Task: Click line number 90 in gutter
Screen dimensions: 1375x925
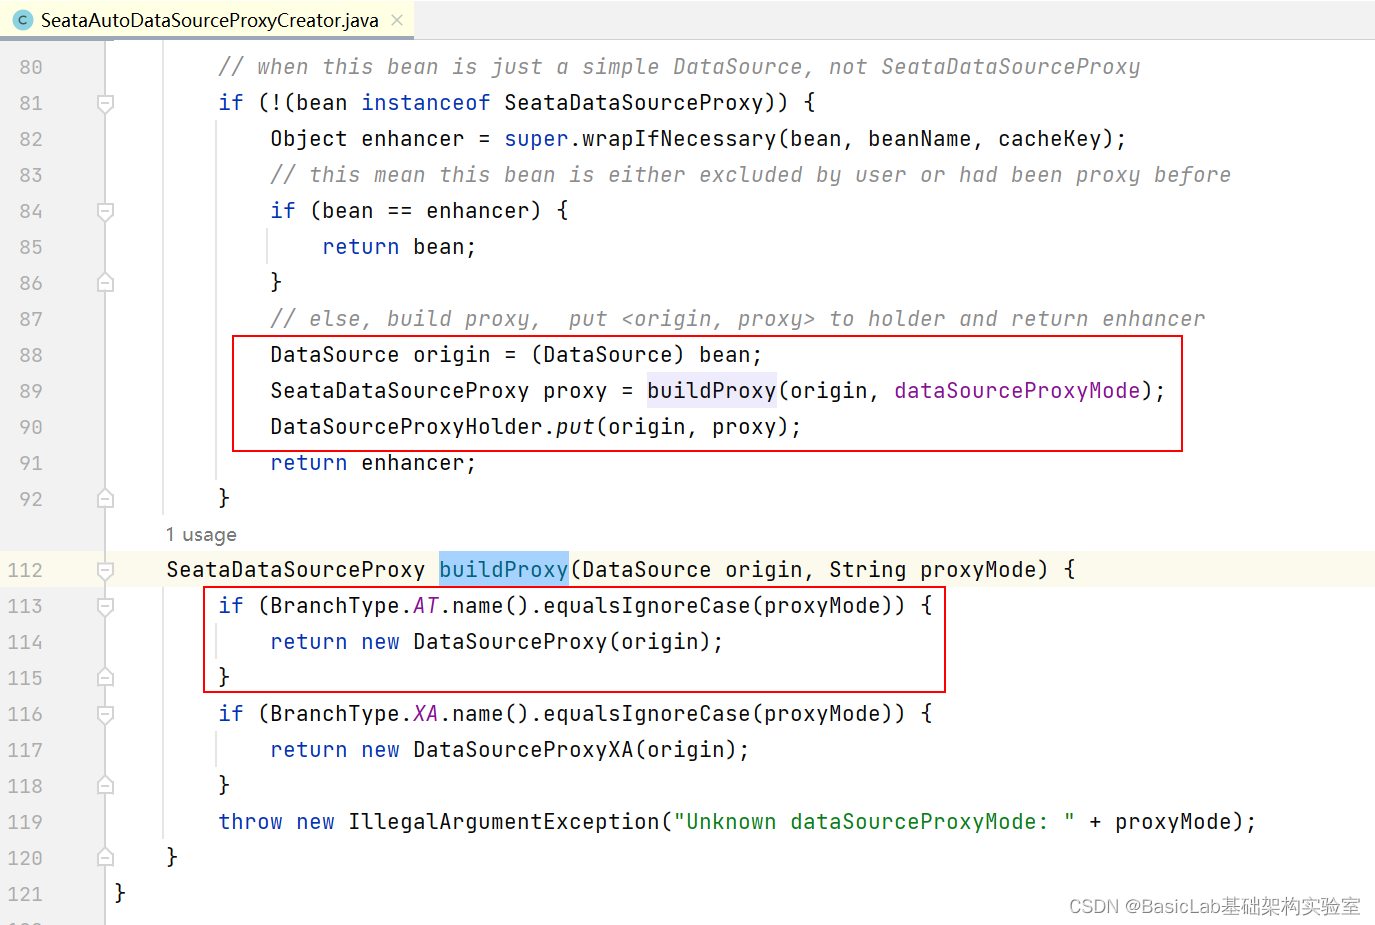Action: (31, 427)
